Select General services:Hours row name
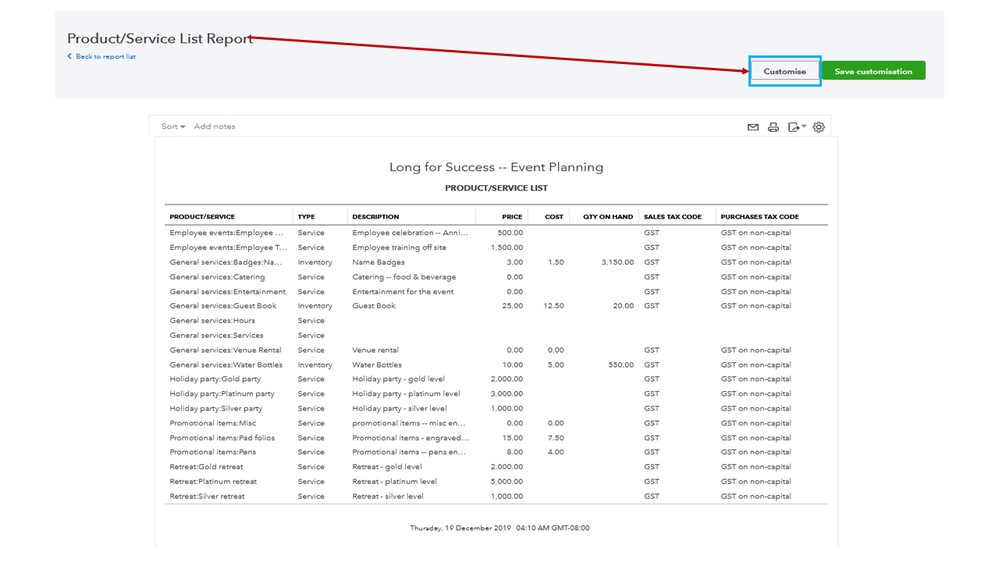Screen dimensions: 999x562 coord(212,321)
